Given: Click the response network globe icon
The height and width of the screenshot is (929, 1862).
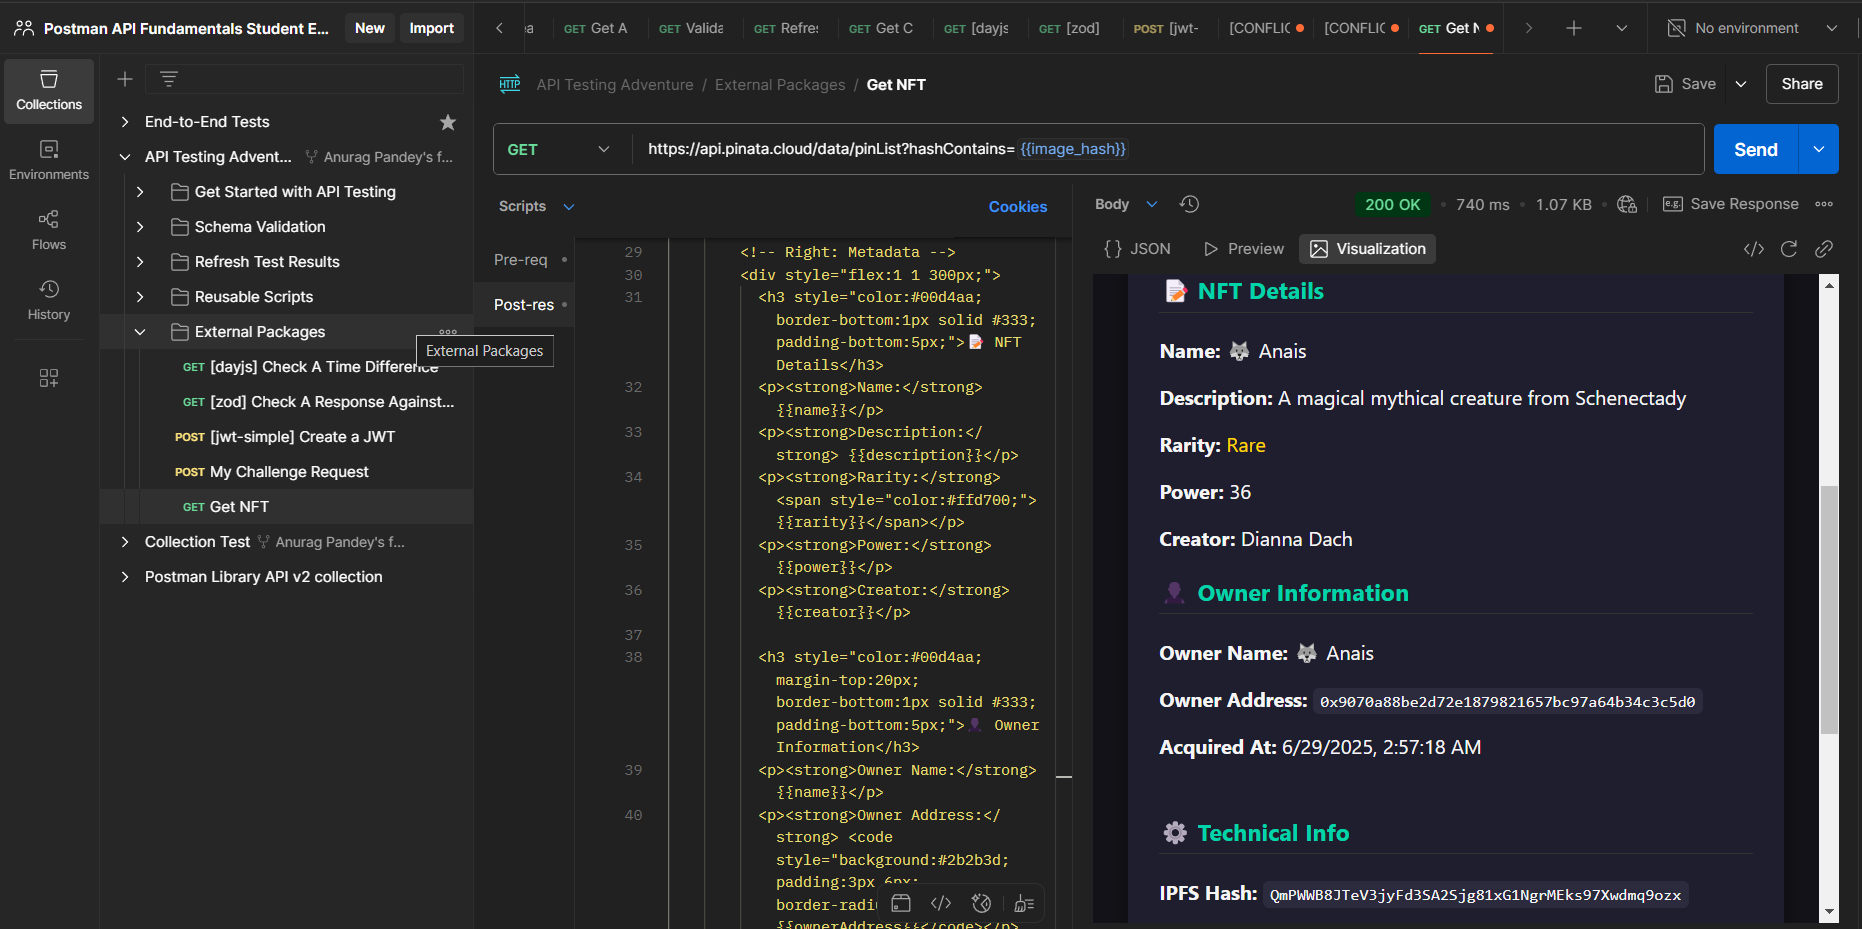Looking at the screenshot, I should (1627, 204).
